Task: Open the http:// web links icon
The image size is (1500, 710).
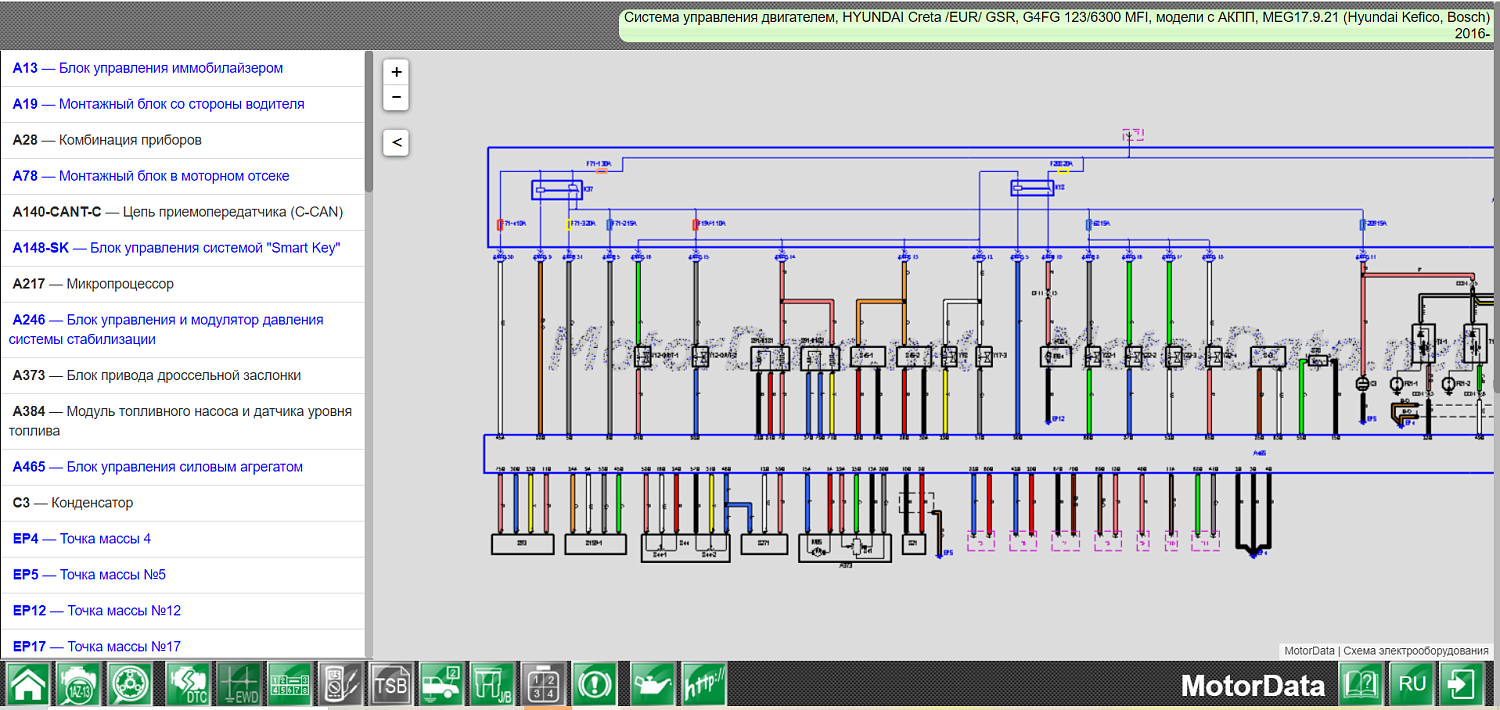Action: [x=705, y=685]
